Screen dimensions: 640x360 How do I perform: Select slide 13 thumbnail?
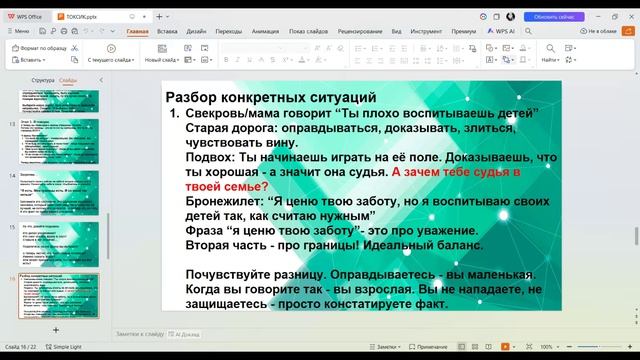point(59,141)
